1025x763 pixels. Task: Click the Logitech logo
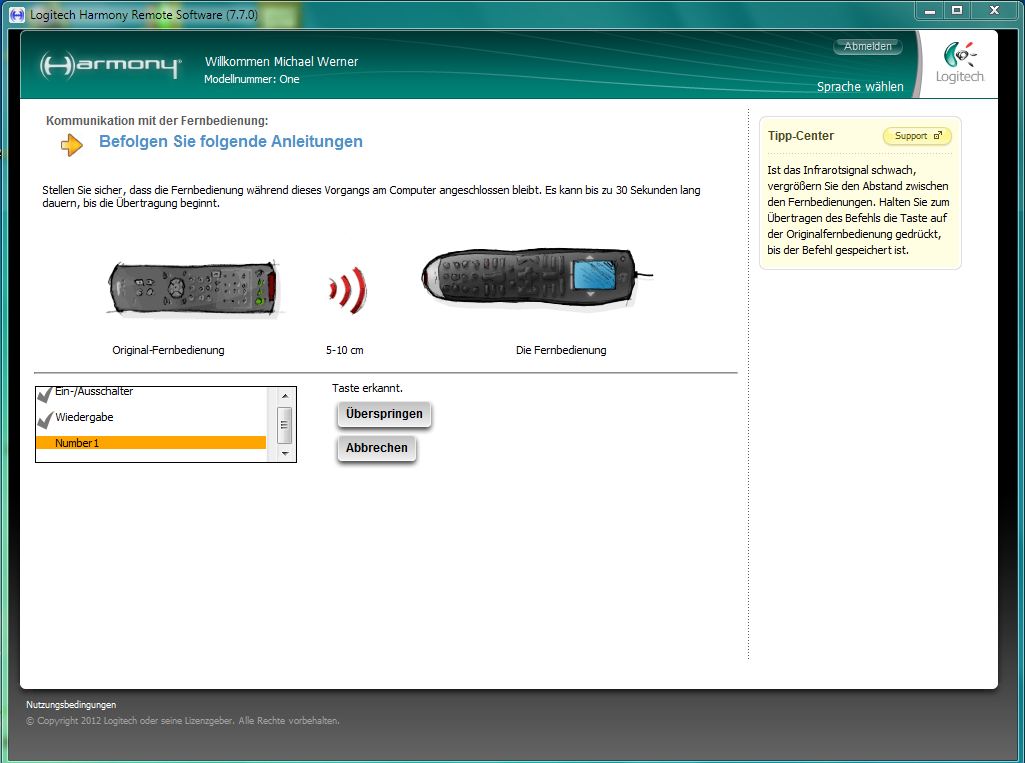(x=959, y=63)
